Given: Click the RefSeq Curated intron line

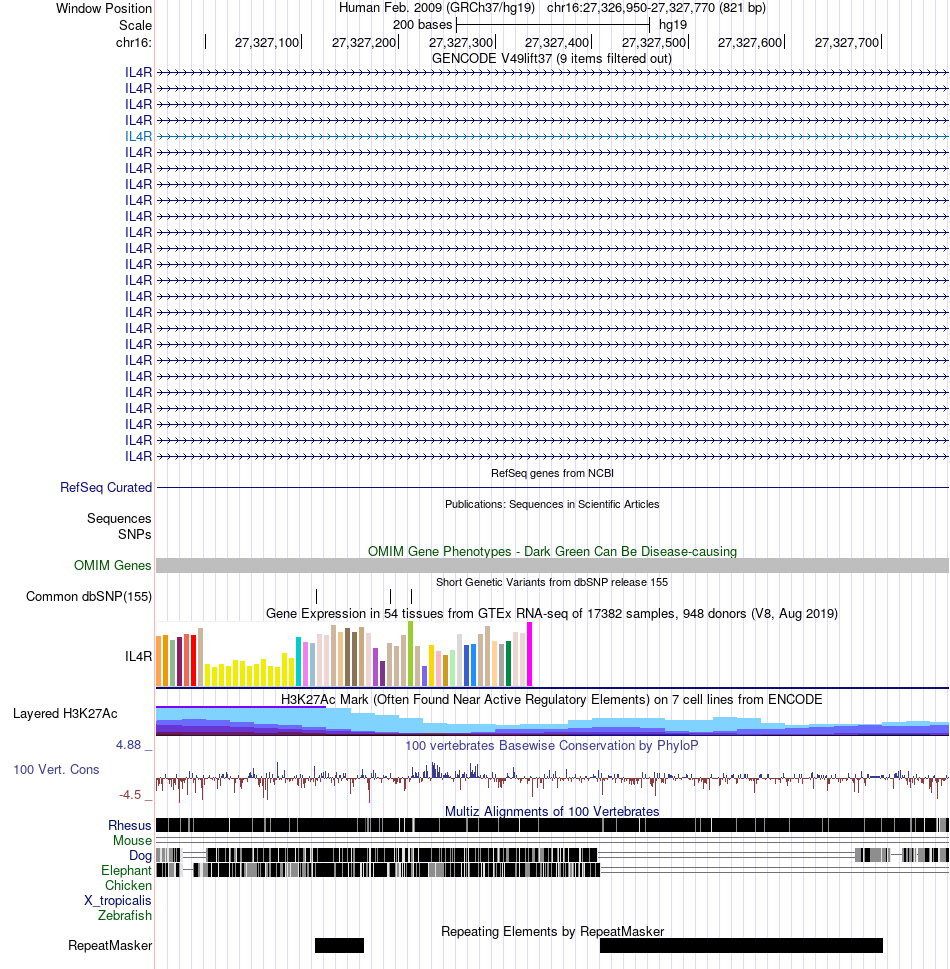Looking at the screenshot, I should click(x=552, y=488).
